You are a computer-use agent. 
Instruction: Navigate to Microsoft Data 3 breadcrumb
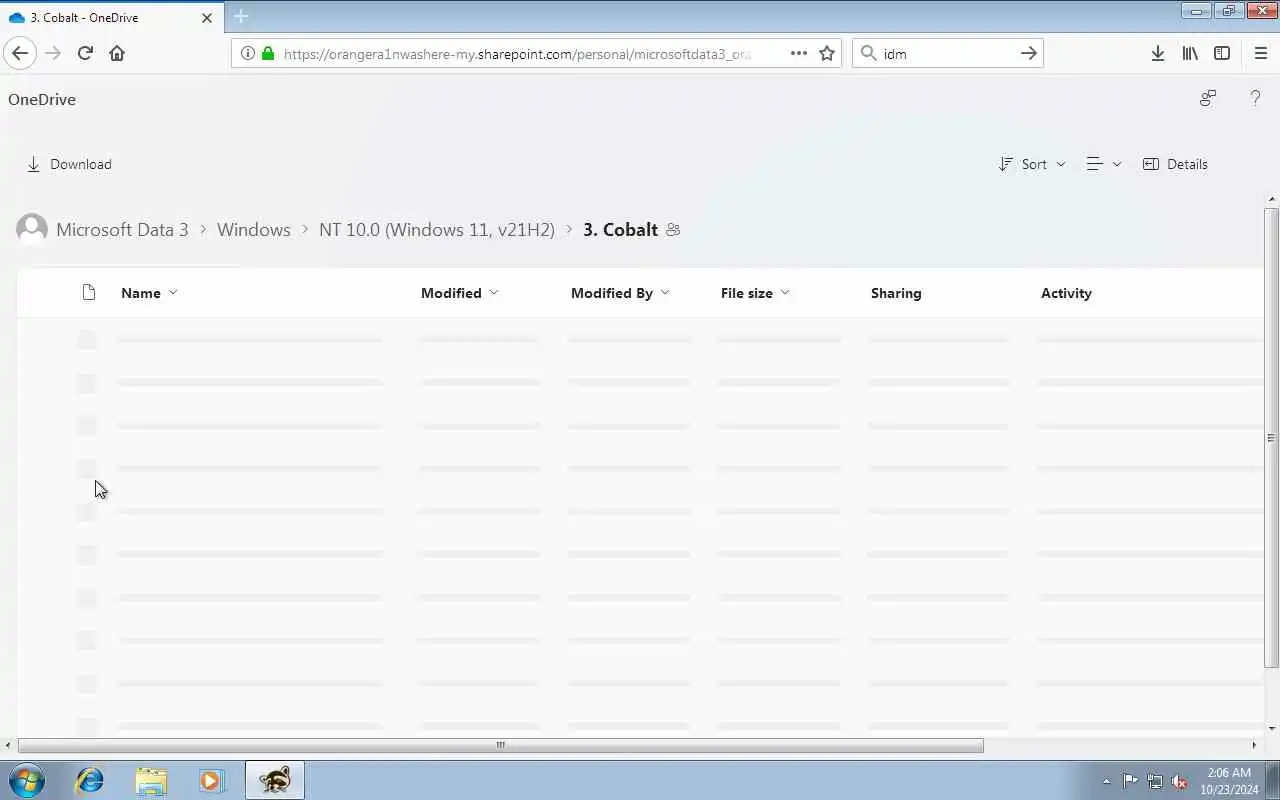pyautogui.click(x=122, y=229)
